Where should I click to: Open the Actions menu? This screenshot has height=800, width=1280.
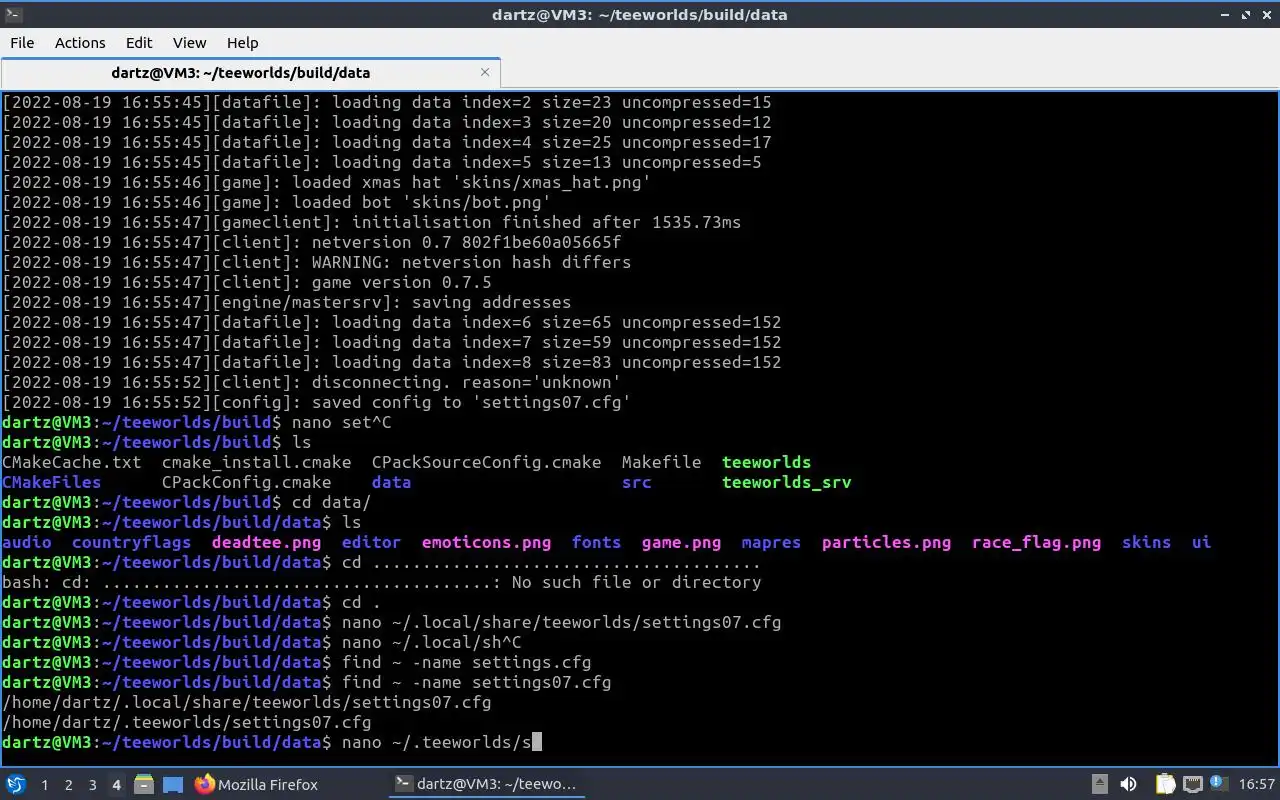80,42
